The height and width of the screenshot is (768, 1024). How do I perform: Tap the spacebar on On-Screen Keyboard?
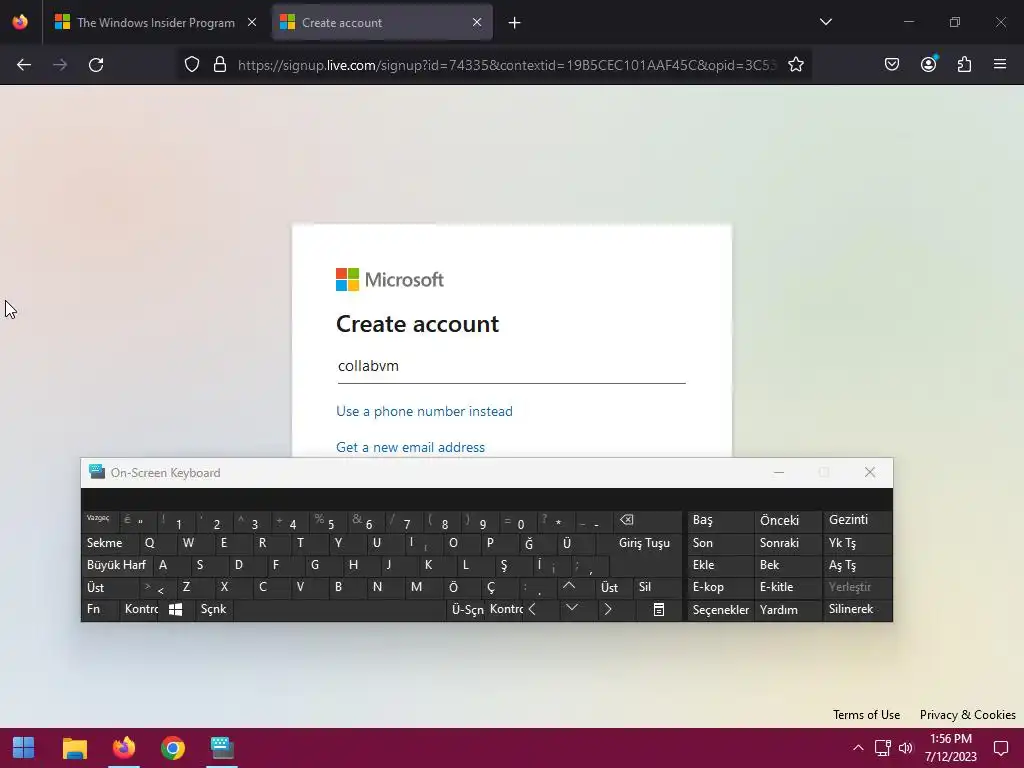[x=340, y=609]
